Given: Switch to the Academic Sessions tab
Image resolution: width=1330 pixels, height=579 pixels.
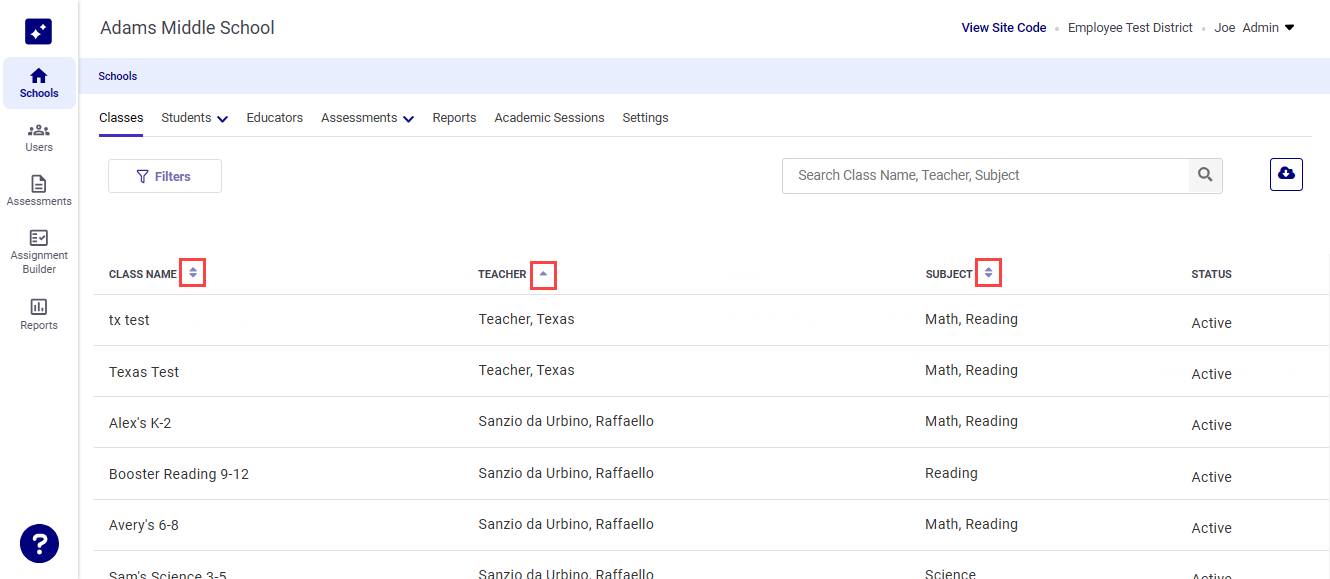Looking at the screenshot, I should click(549, 118).
